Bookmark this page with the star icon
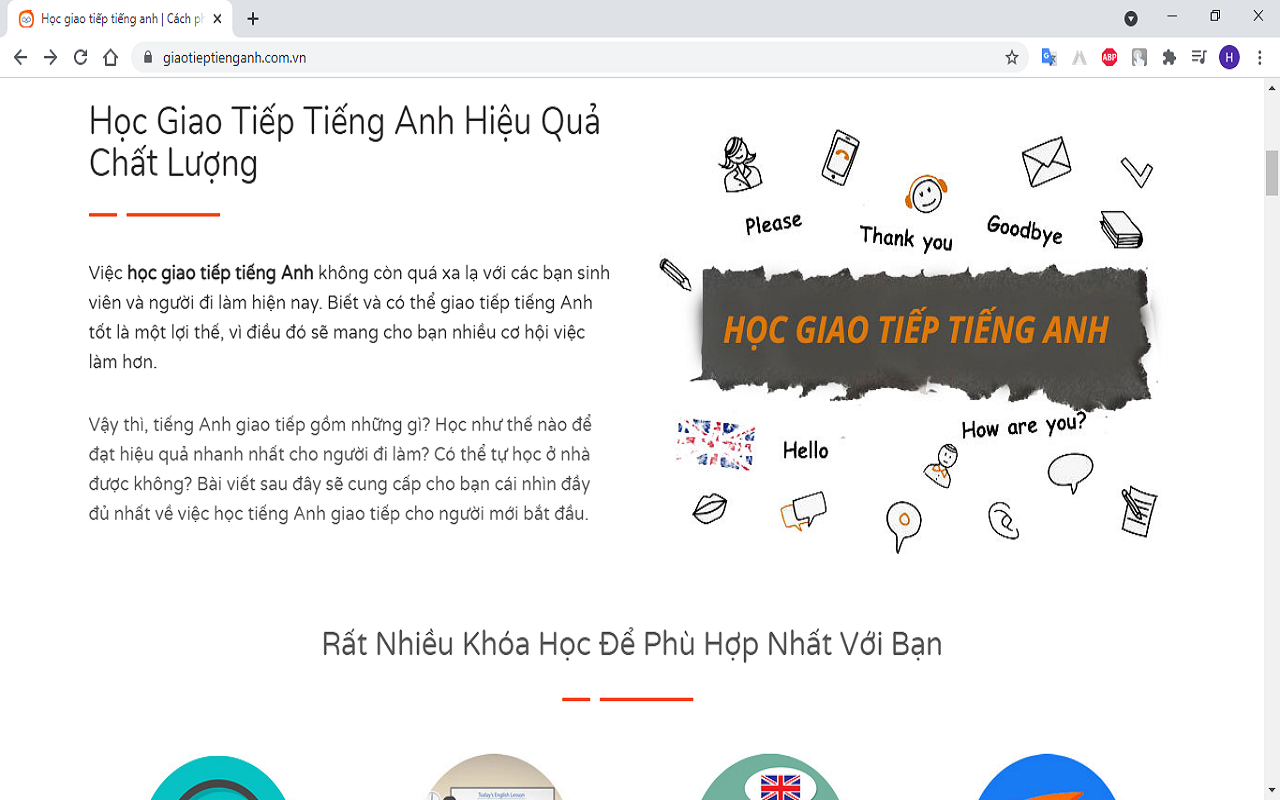 pos(1012,58)
